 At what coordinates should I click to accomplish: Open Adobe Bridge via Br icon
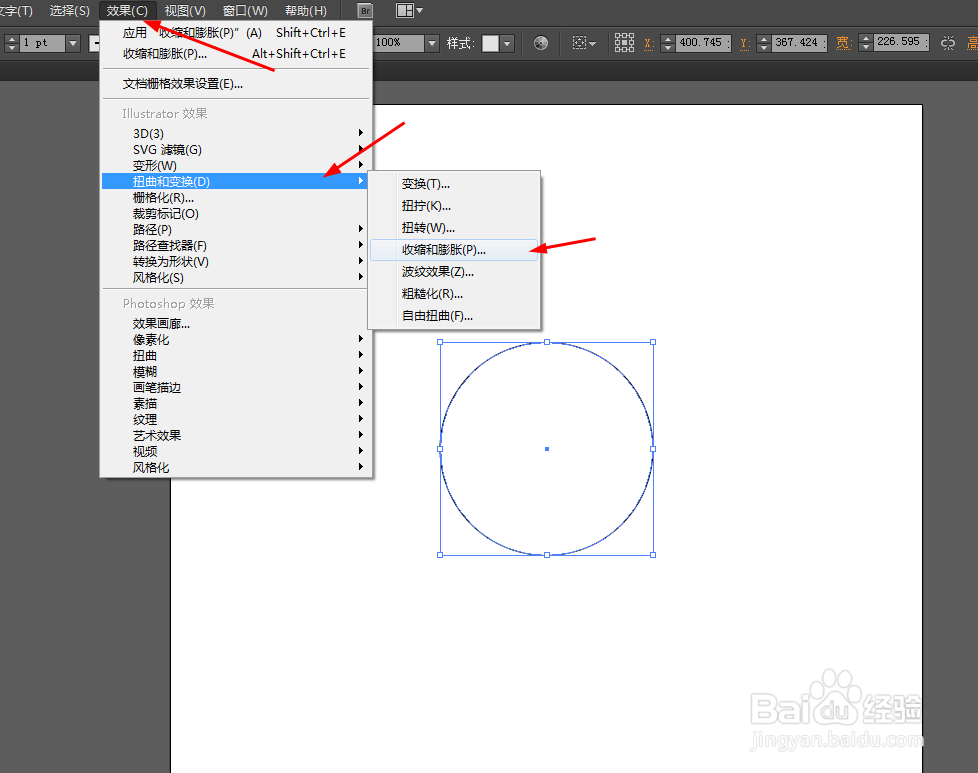click(x=366, y=11)
